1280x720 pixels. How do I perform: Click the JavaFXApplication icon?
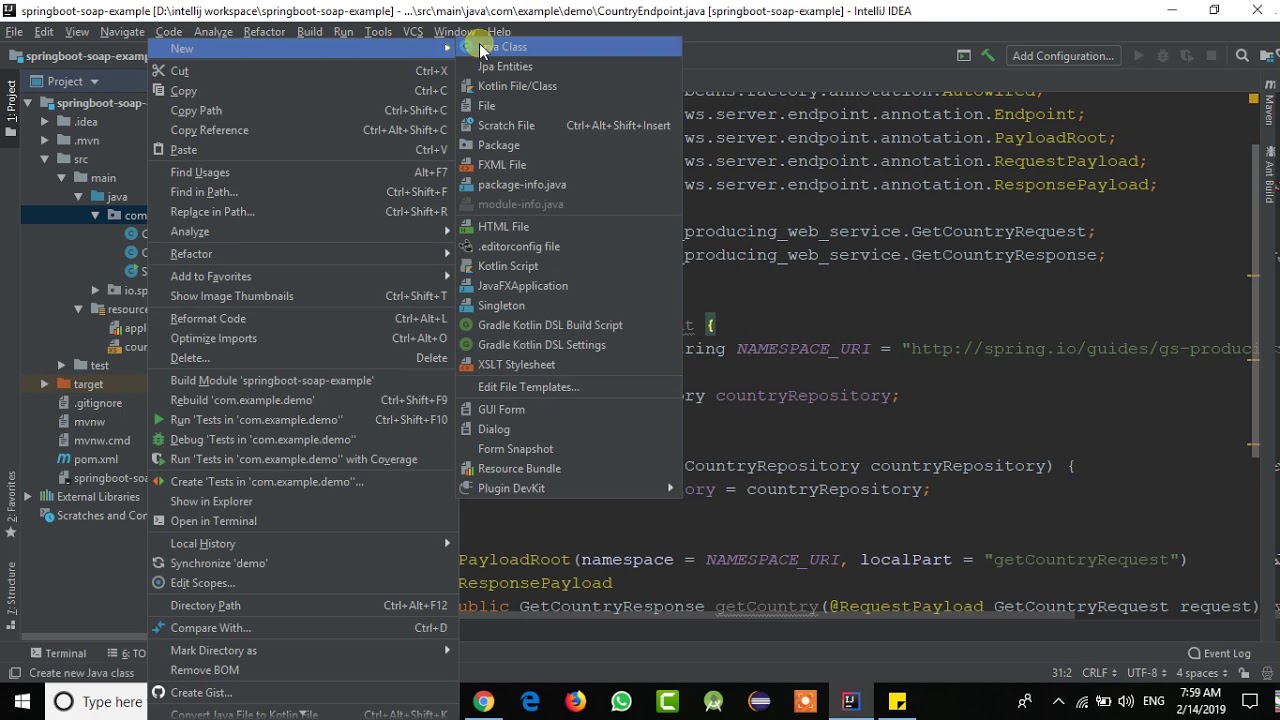click(466, 286)
